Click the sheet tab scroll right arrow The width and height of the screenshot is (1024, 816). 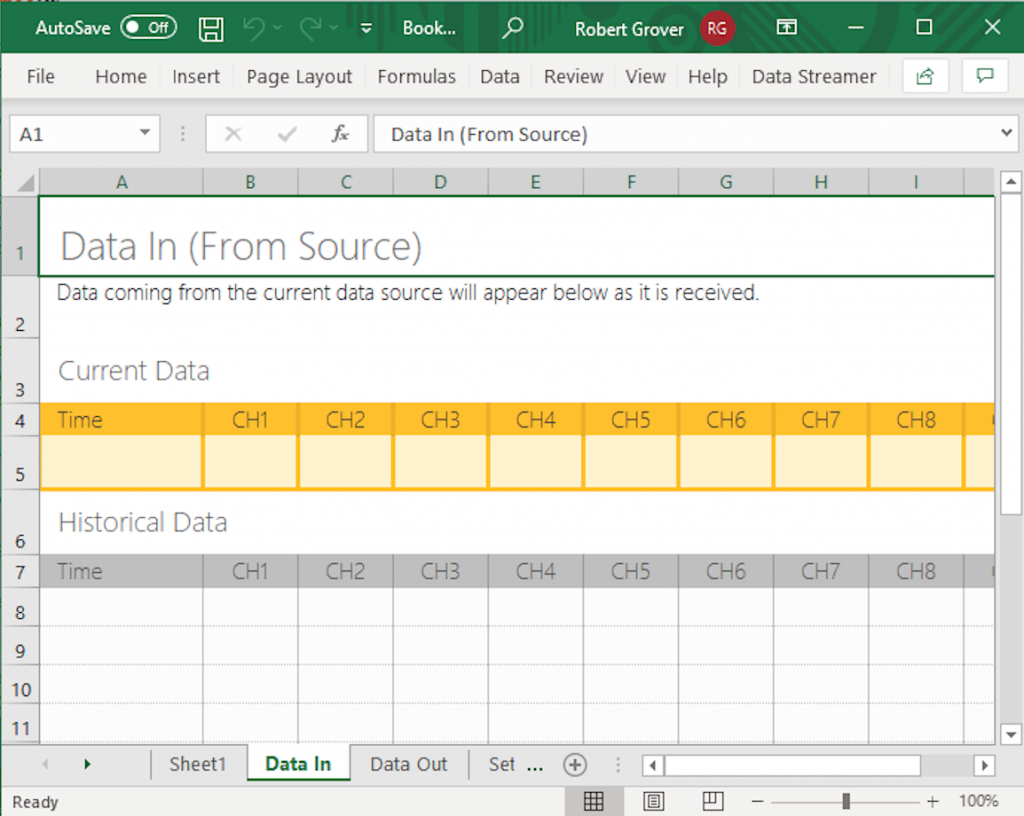87,764
